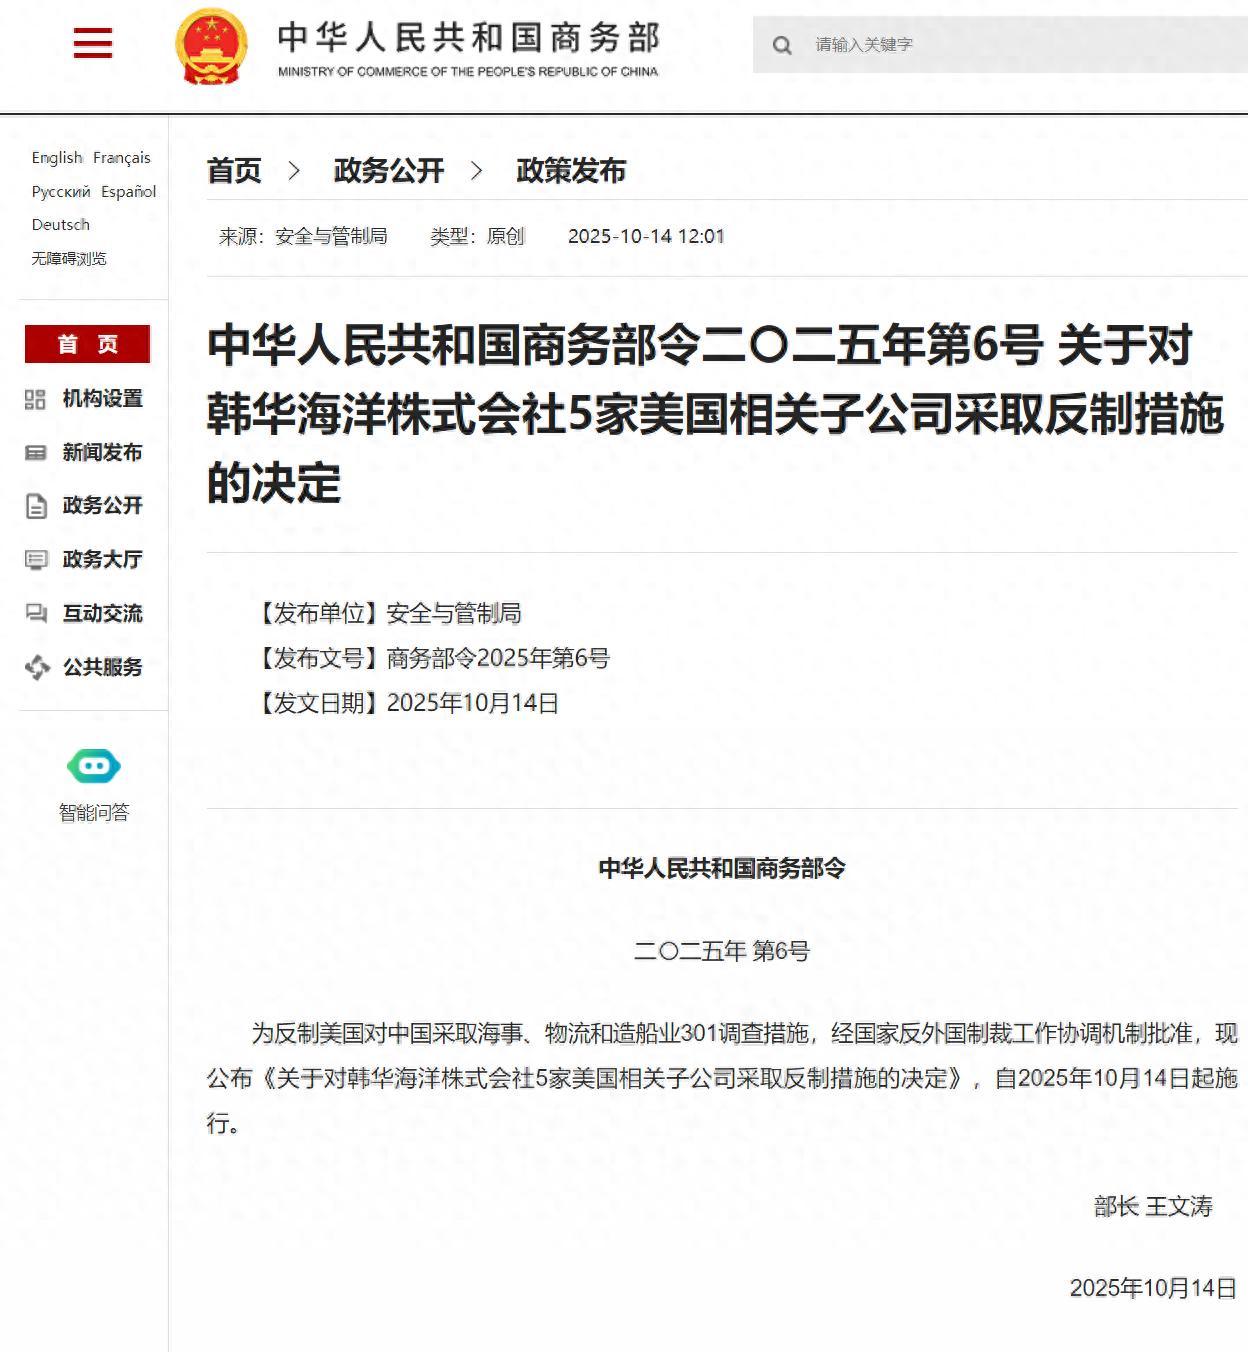Click the centered 中华人民共和国商务部令 heading
1248x1352 pixels.
(x=722, y=869)
